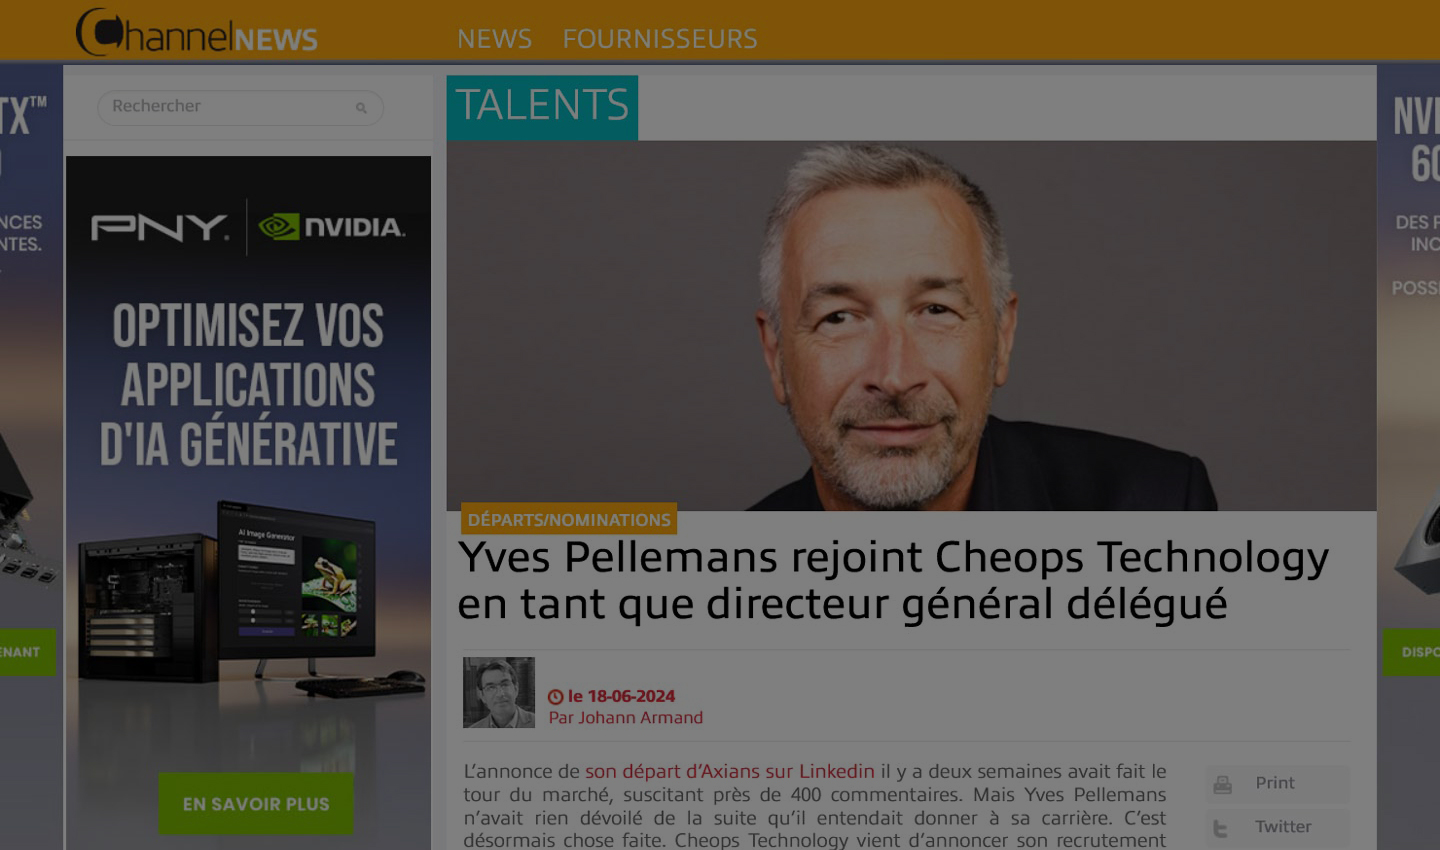Image resolution: width=1440 pixels, height=850 pixels.
Task: Click the NVIDIA logo in the ad
Action: point(331,227)
